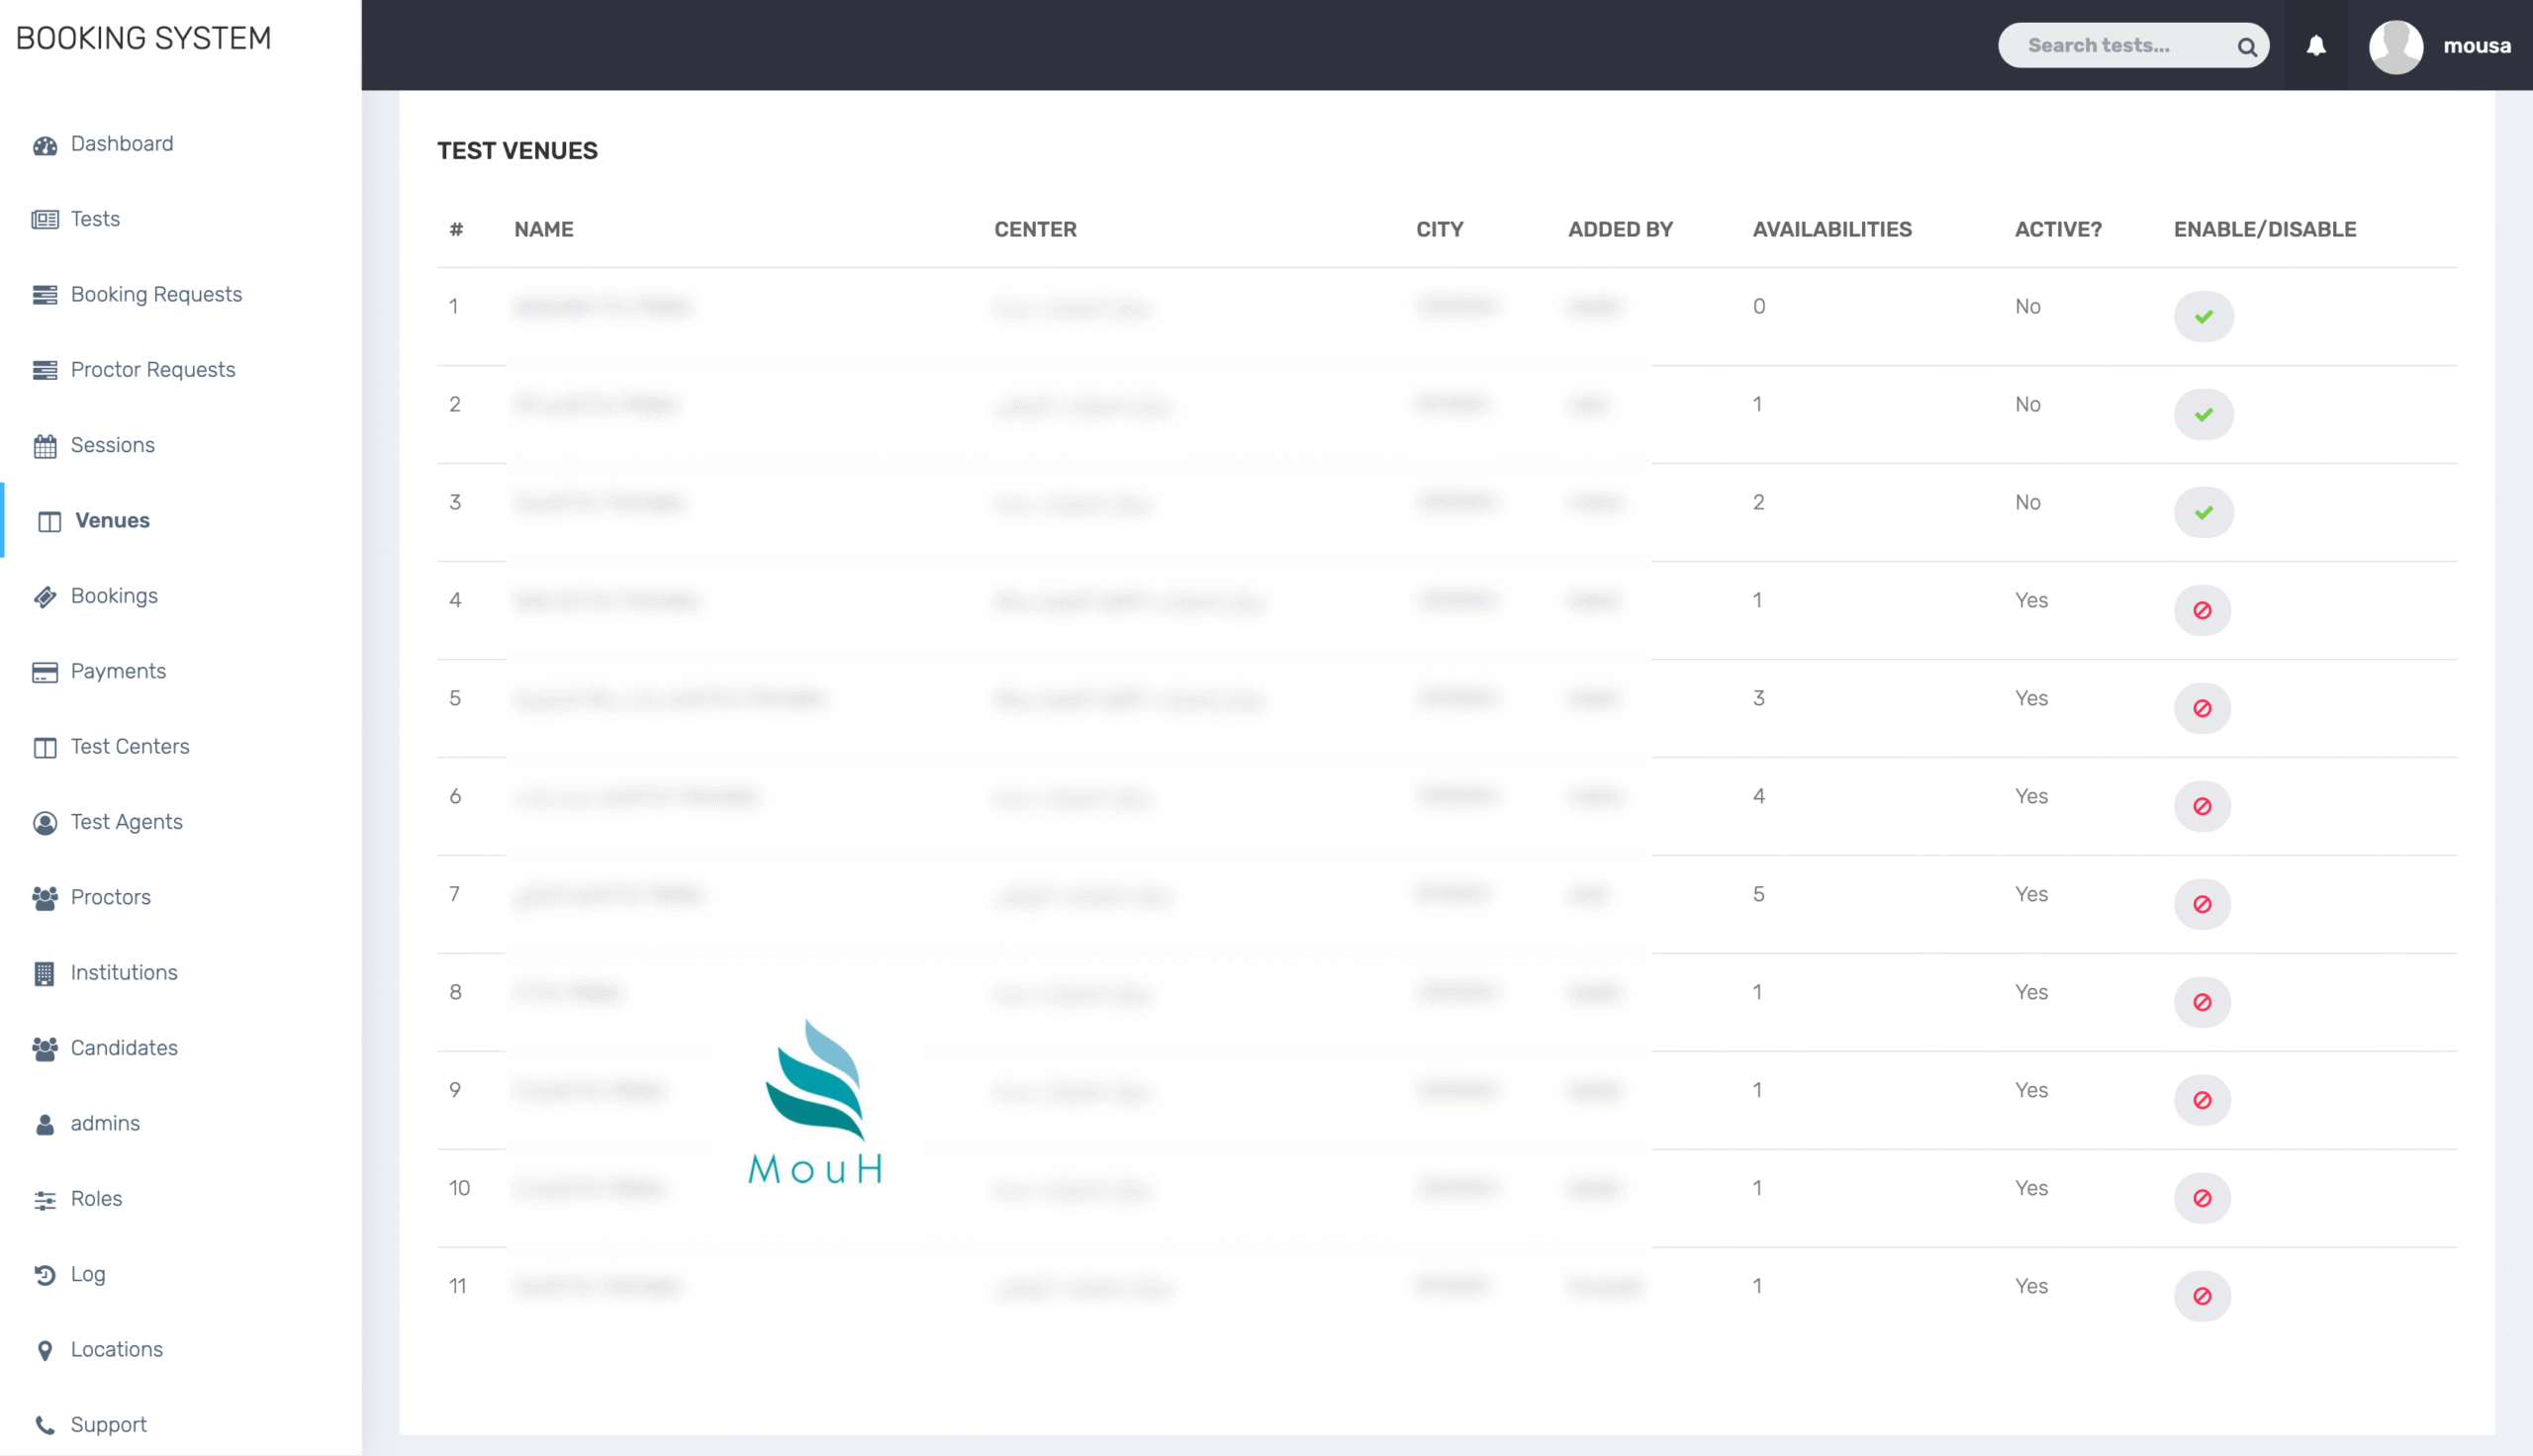Open Booking Requests menu item
Screen dimensions: 2533x1456
(156, 294)
